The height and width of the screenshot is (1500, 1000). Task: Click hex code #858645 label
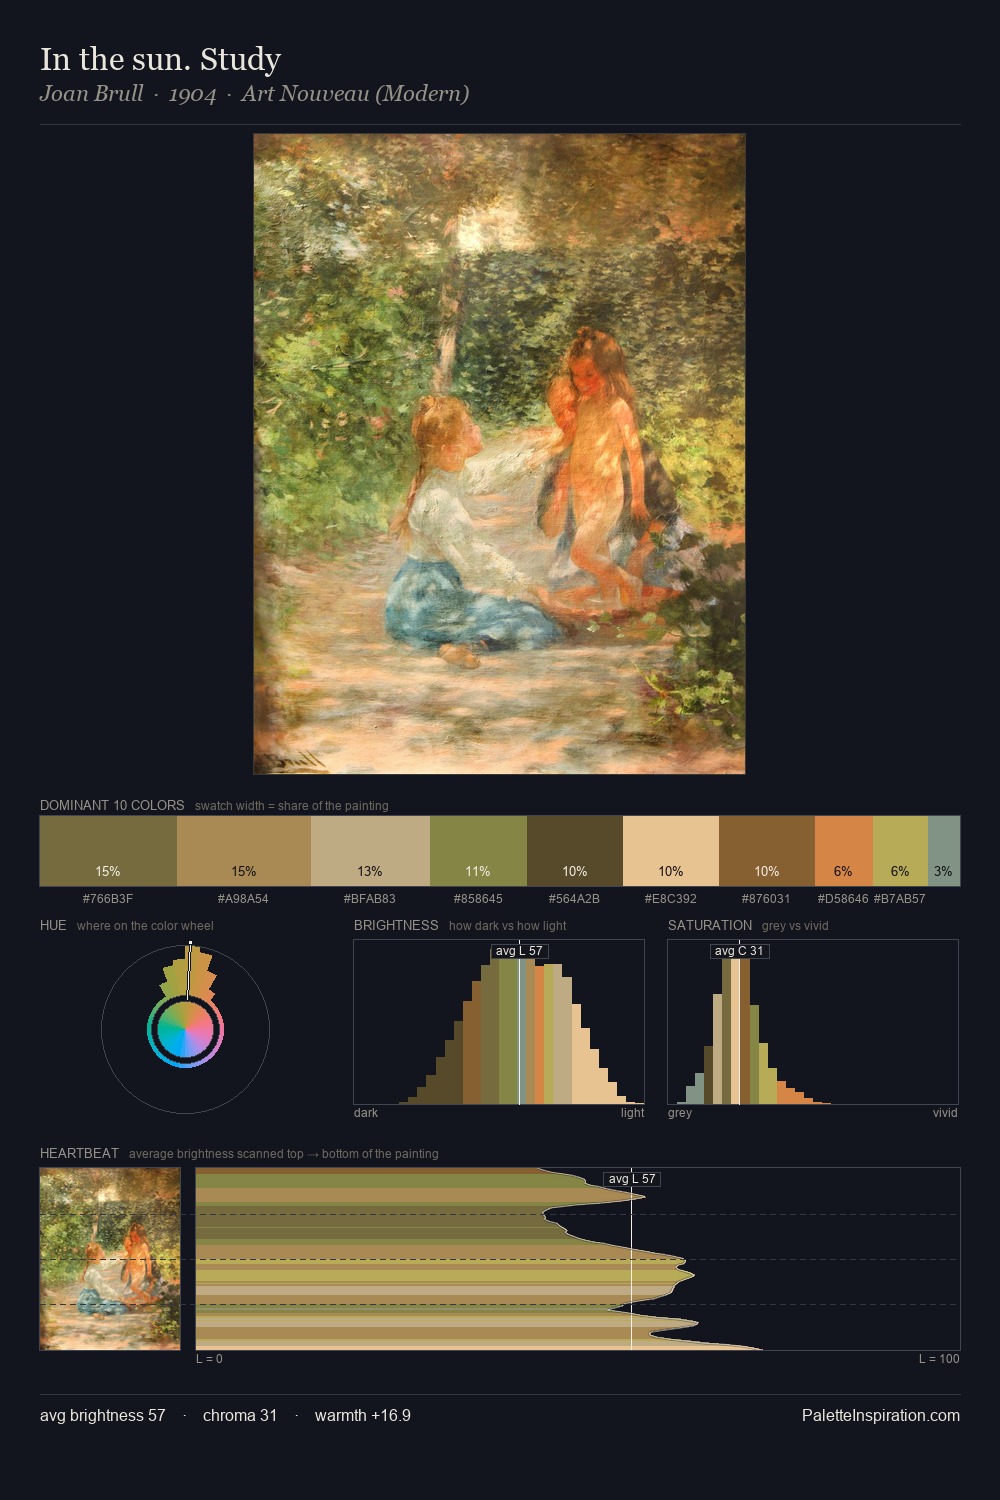(x=478, y=899)
